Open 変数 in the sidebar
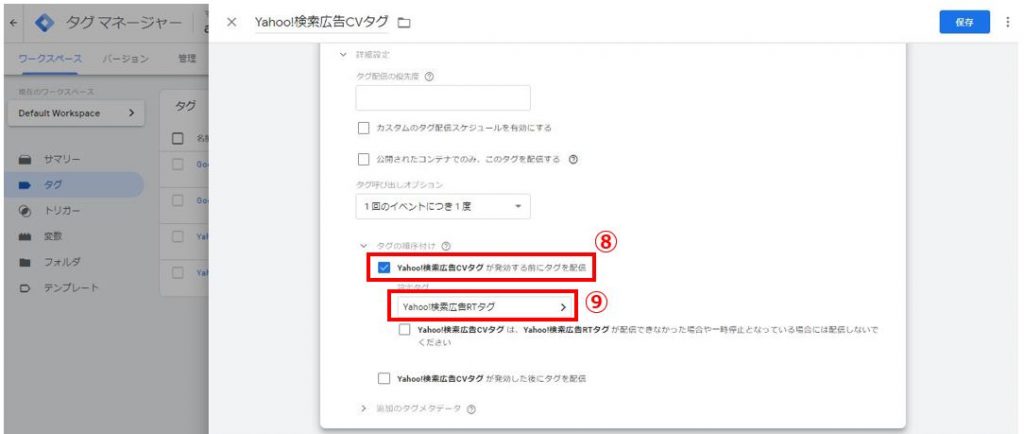Viewport: 1024px width, 434px height. click(53, 236)
